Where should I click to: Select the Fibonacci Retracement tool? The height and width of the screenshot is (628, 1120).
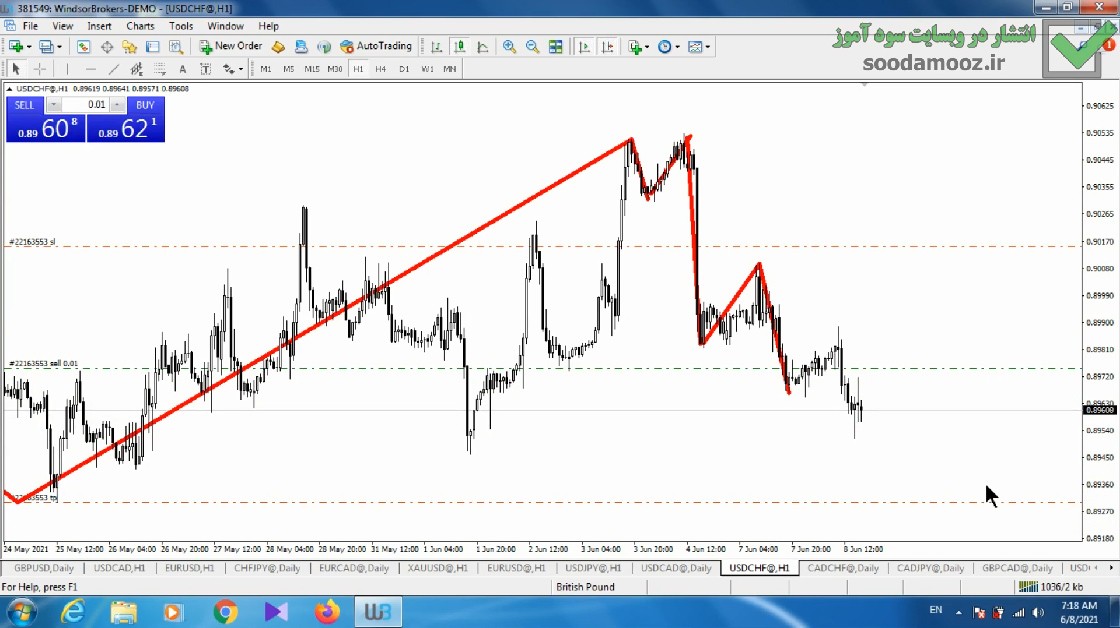click(x=159, y=69)
